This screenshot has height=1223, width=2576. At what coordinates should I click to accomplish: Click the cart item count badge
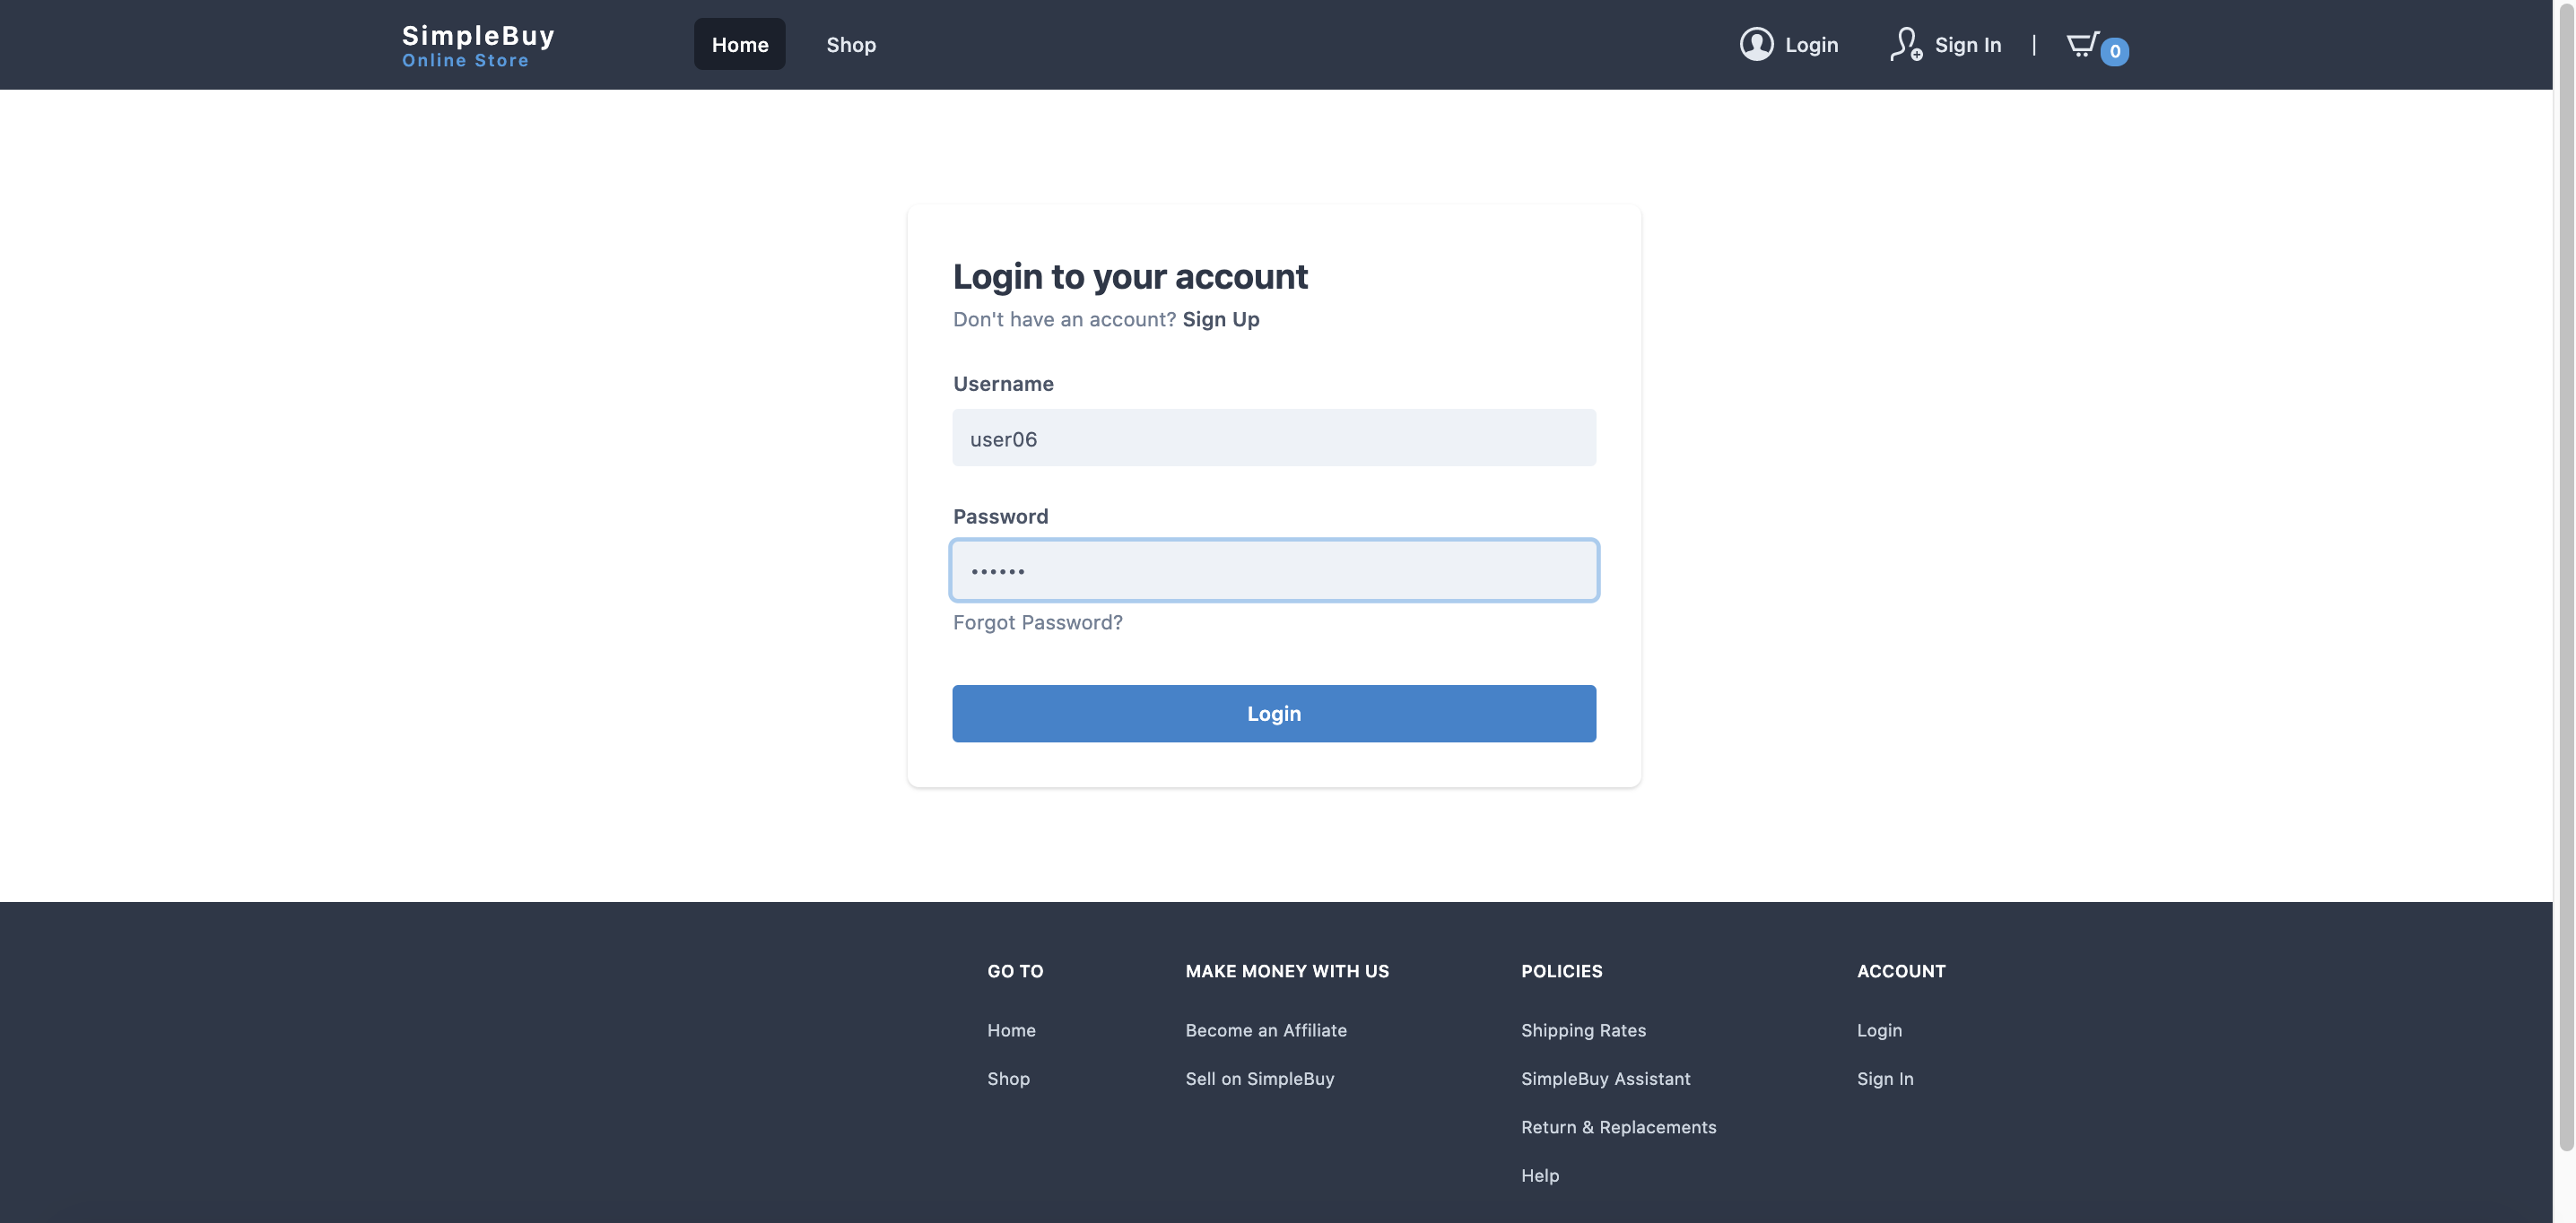2113,51
